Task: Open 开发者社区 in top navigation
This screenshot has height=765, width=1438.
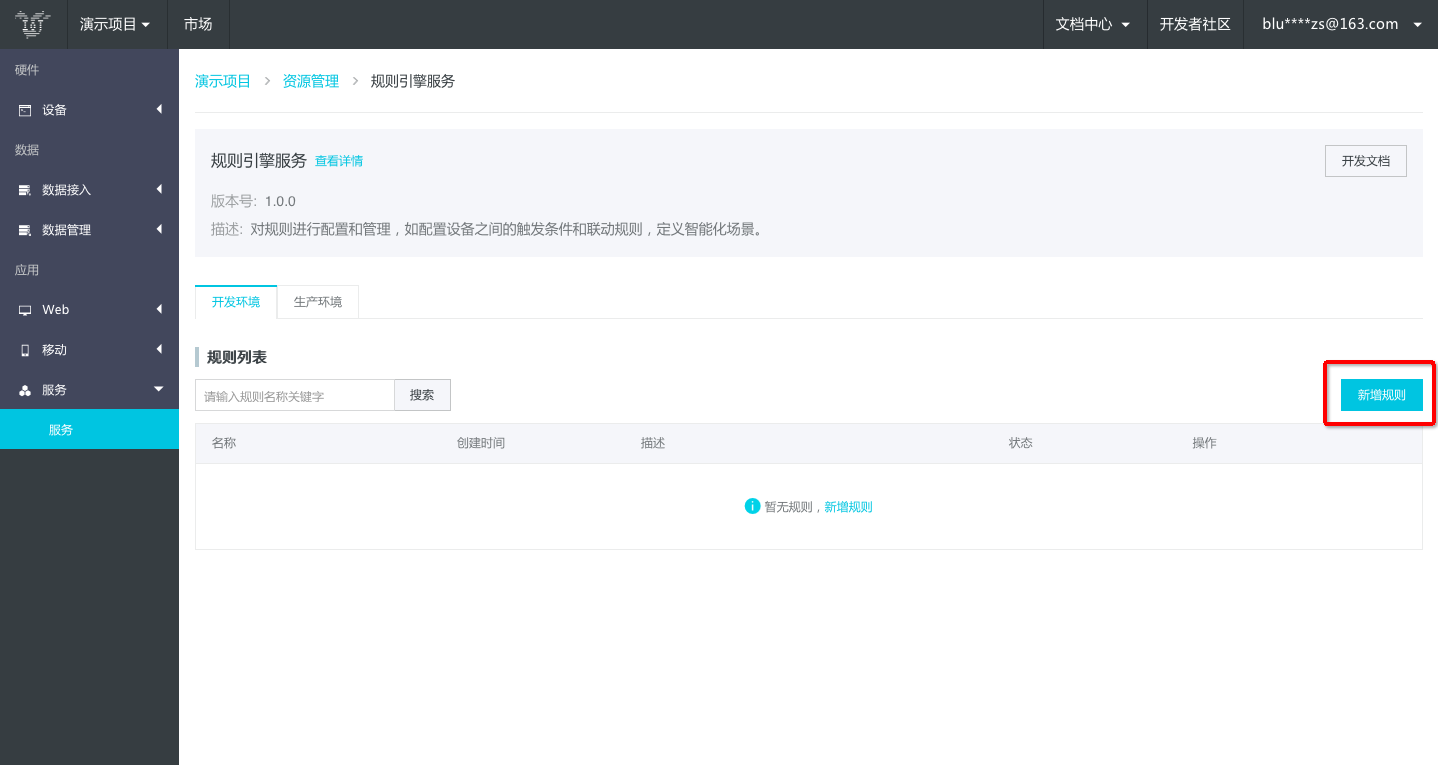Action: [1195, 24]
